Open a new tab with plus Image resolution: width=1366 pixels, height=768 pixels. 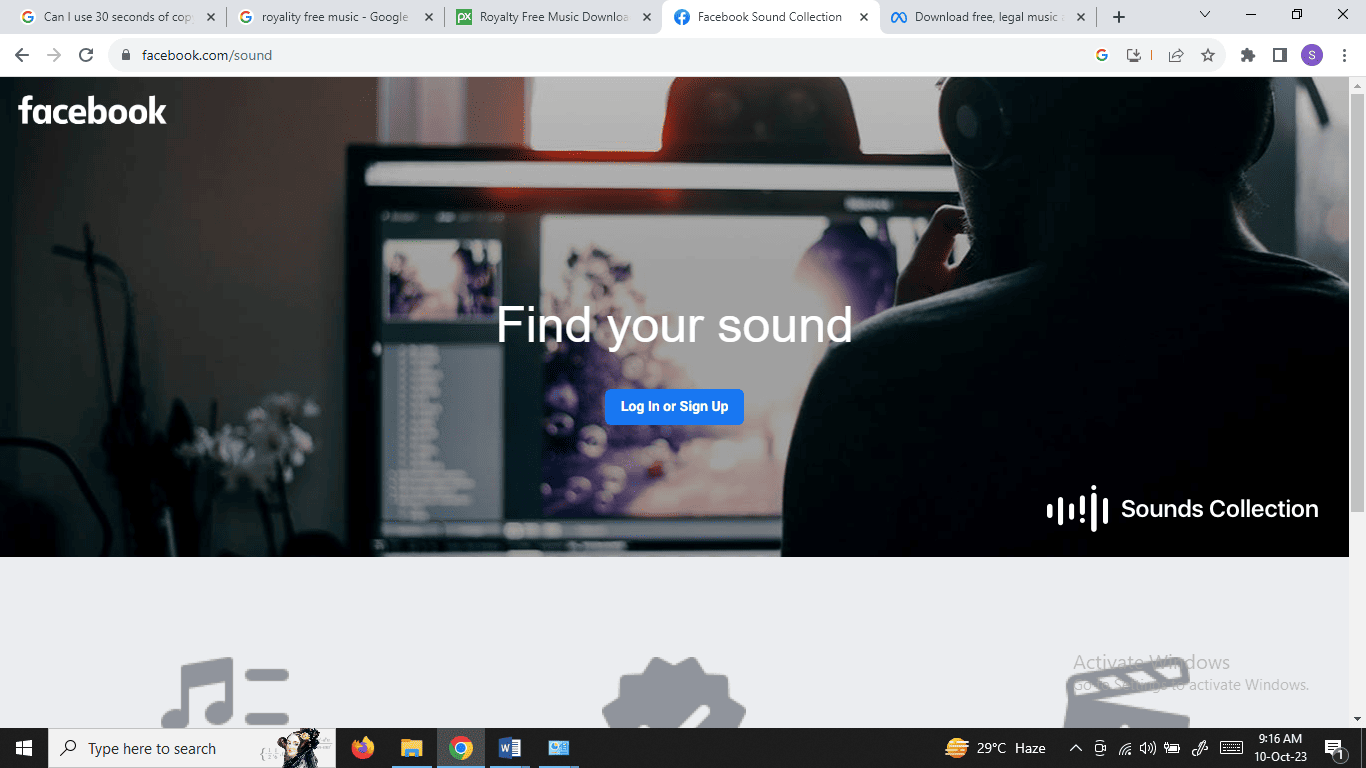[1119, 17]
